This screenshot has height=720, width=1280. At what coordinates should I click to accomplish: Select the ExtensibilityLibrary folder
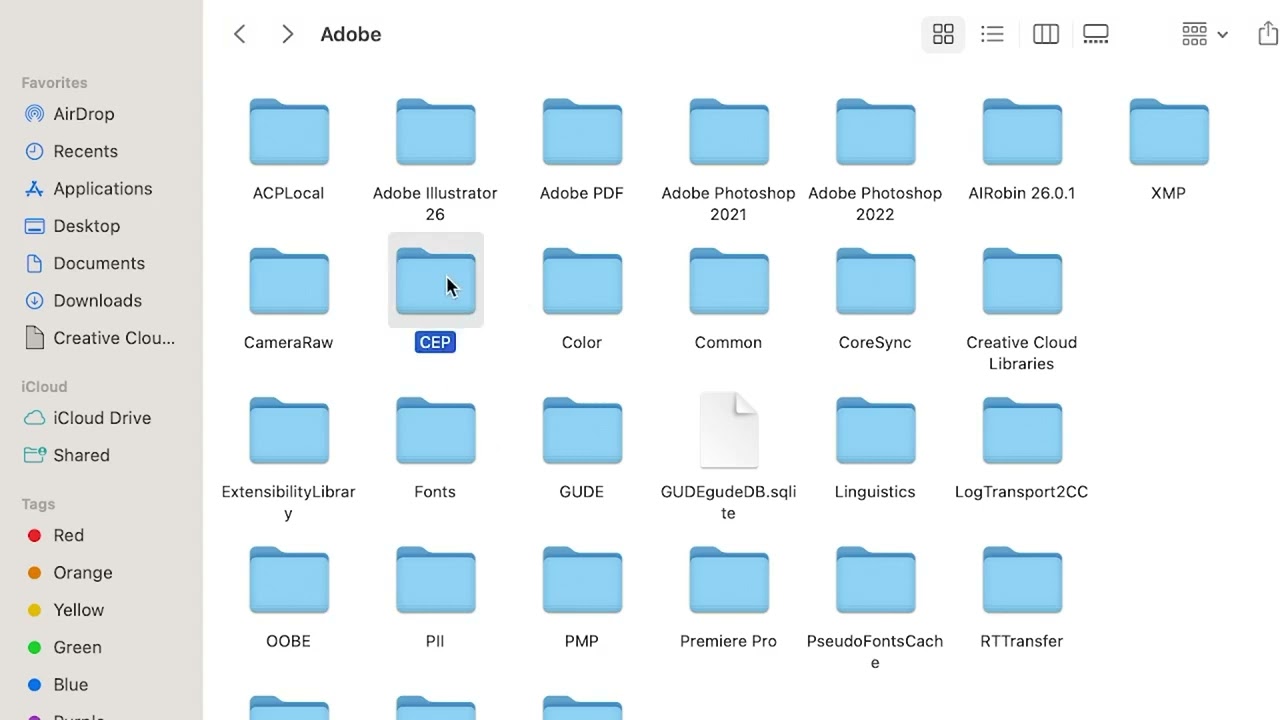click(x=289, y=431)
